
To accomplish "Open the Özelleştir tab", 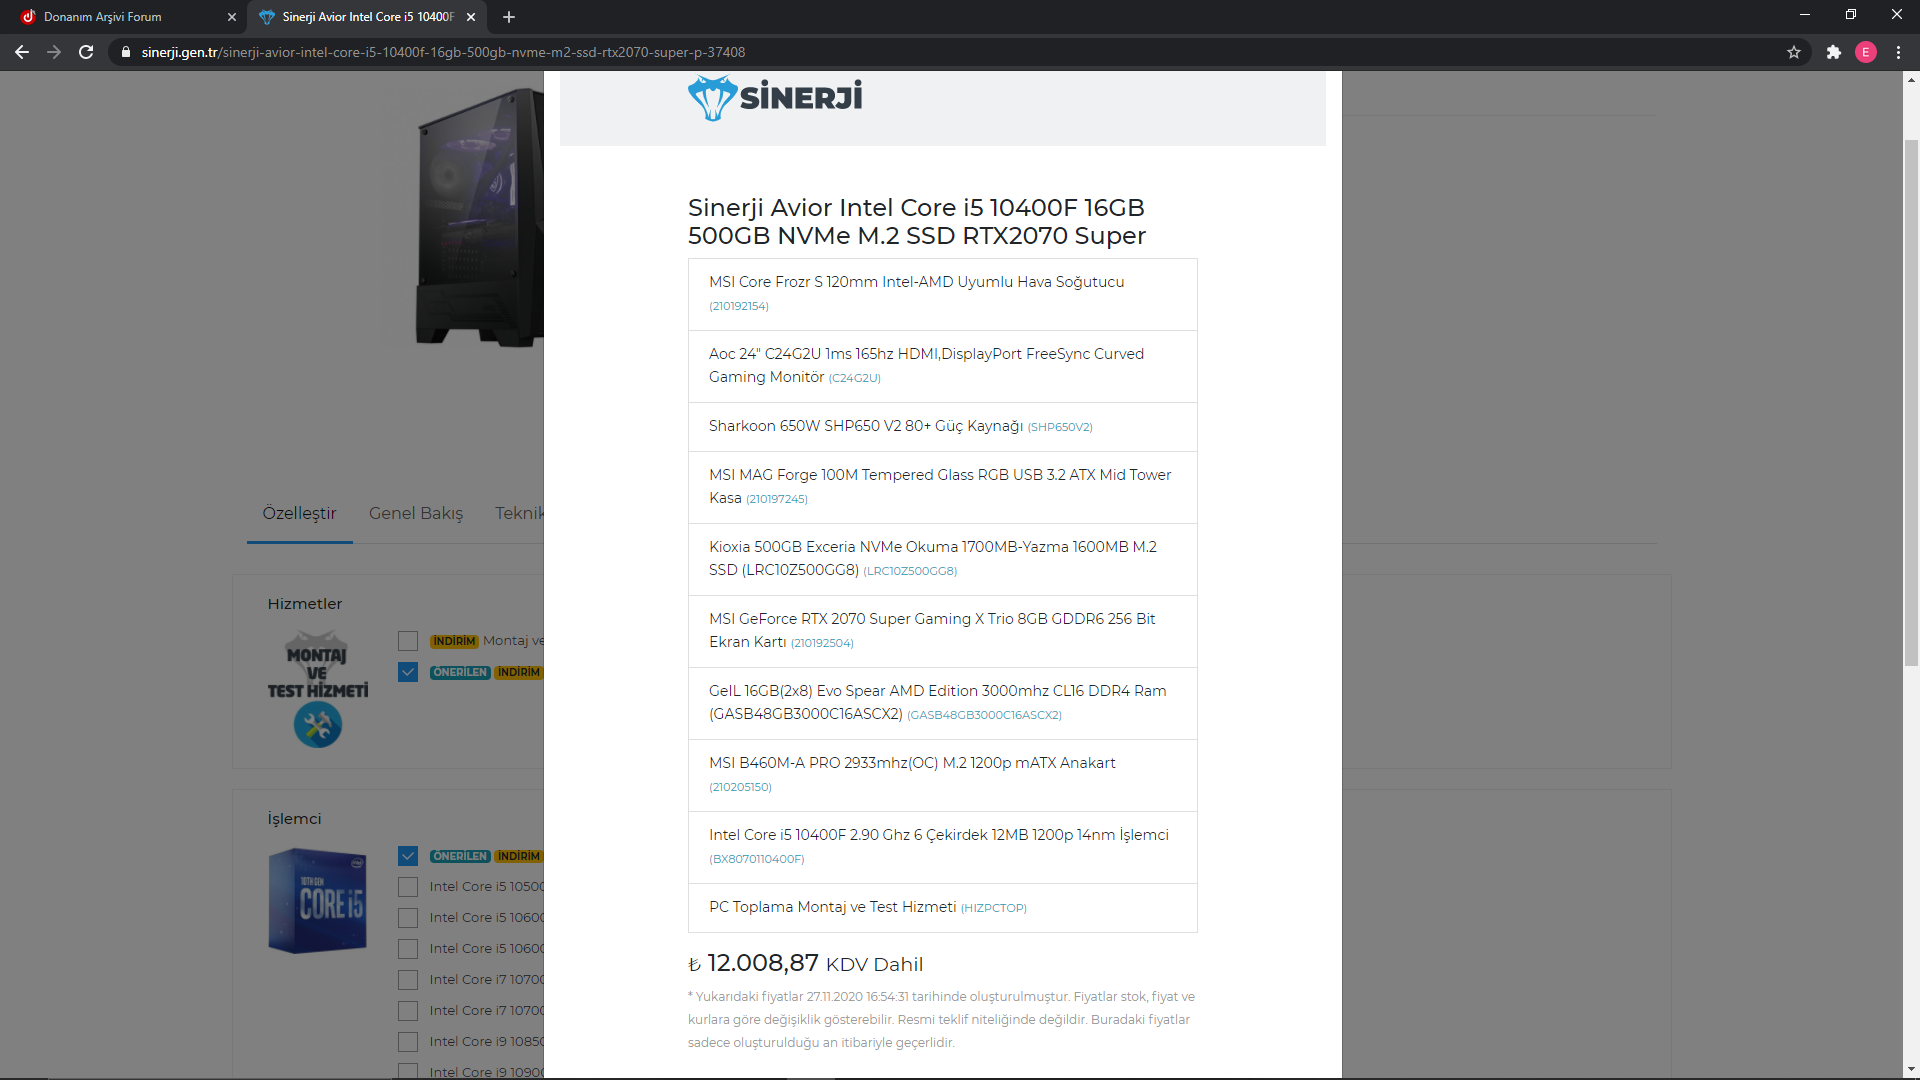I will pyautogui.click(x=299, y=513).
